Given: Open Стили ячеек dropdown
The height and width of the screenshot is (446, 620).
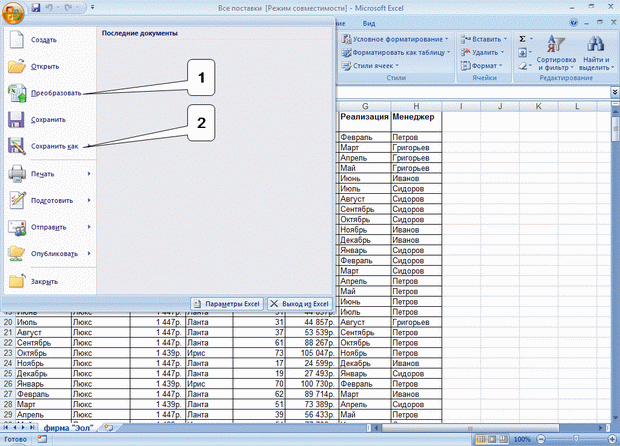Looking at the screenshot, I should tap(370, 66).
